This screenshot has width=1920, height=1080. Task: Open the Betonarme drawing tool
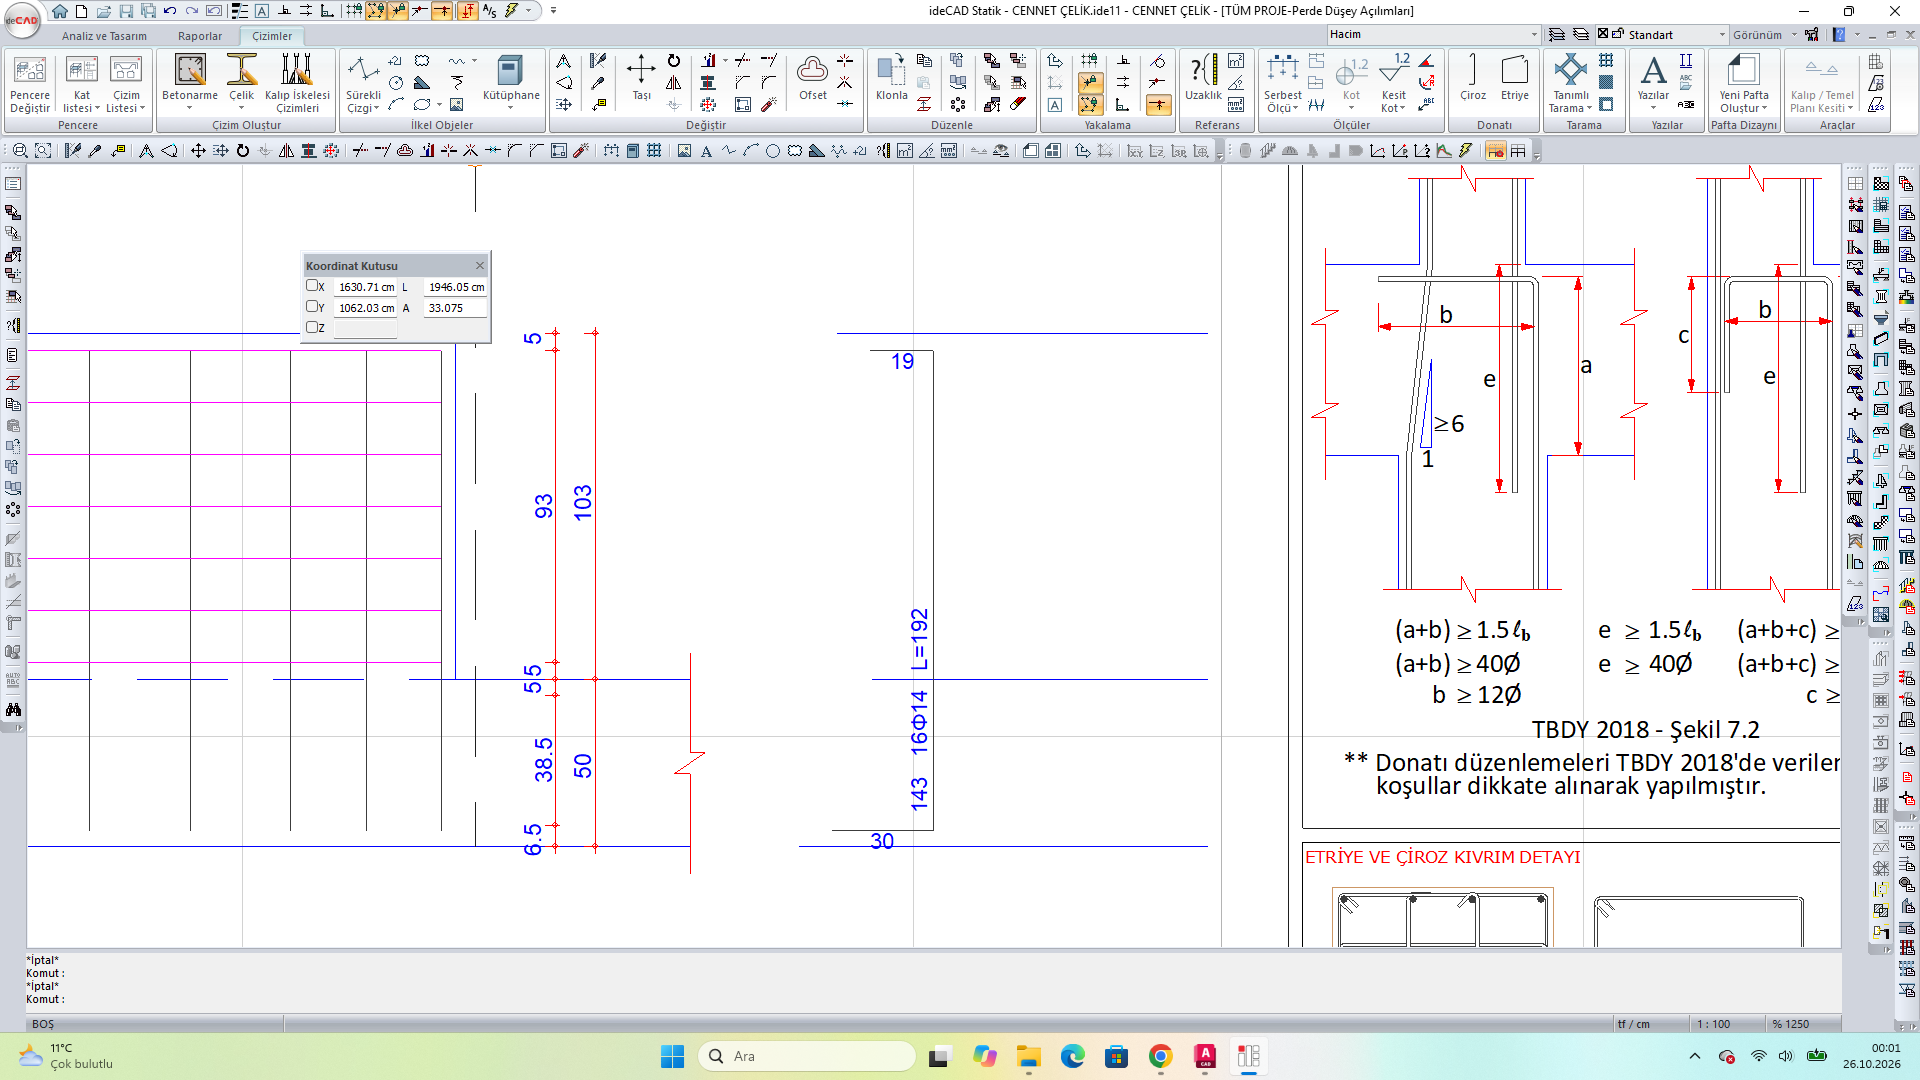click(190, 80)
